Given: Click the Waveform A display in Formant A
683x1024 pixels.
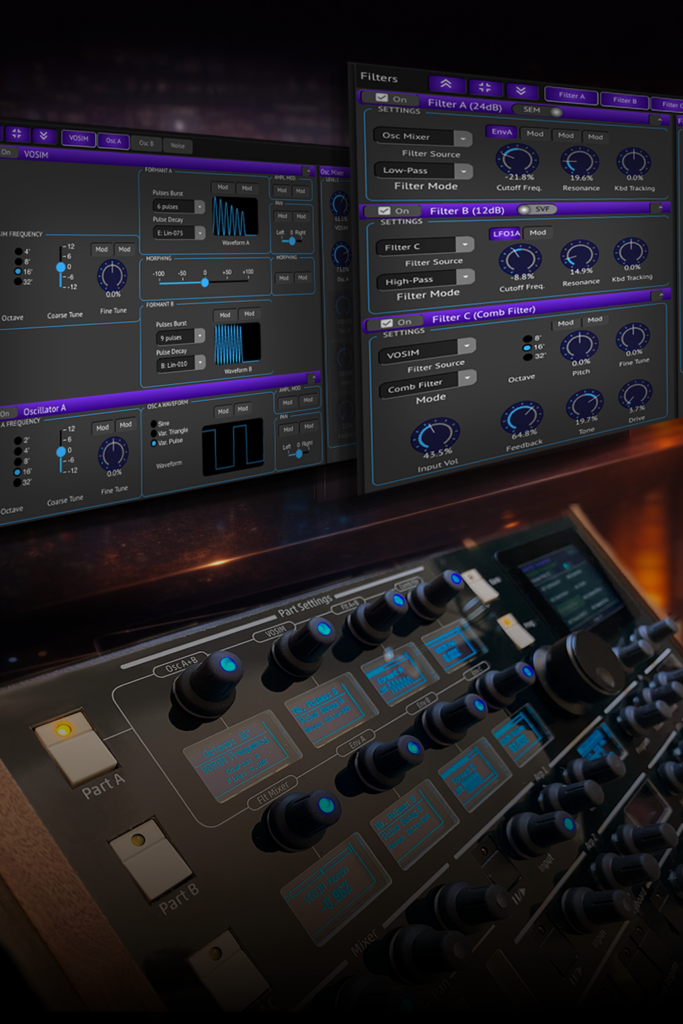Looking at the screenshot, I should (235, 215).
